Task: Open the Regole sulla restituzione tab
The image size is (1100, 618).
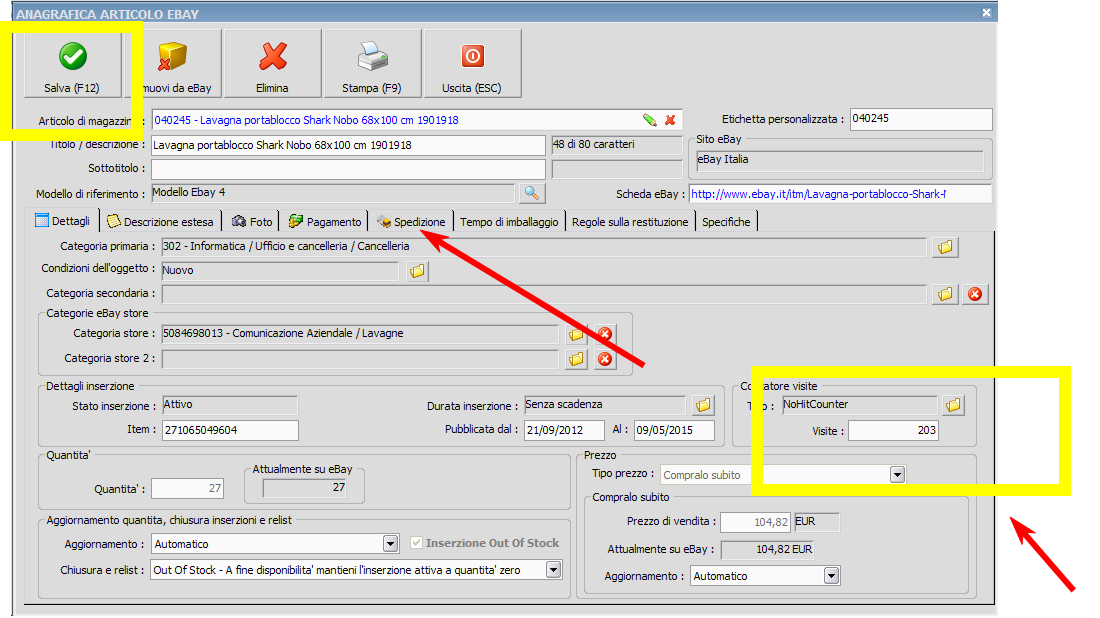Action: click(x=630, y=221)
